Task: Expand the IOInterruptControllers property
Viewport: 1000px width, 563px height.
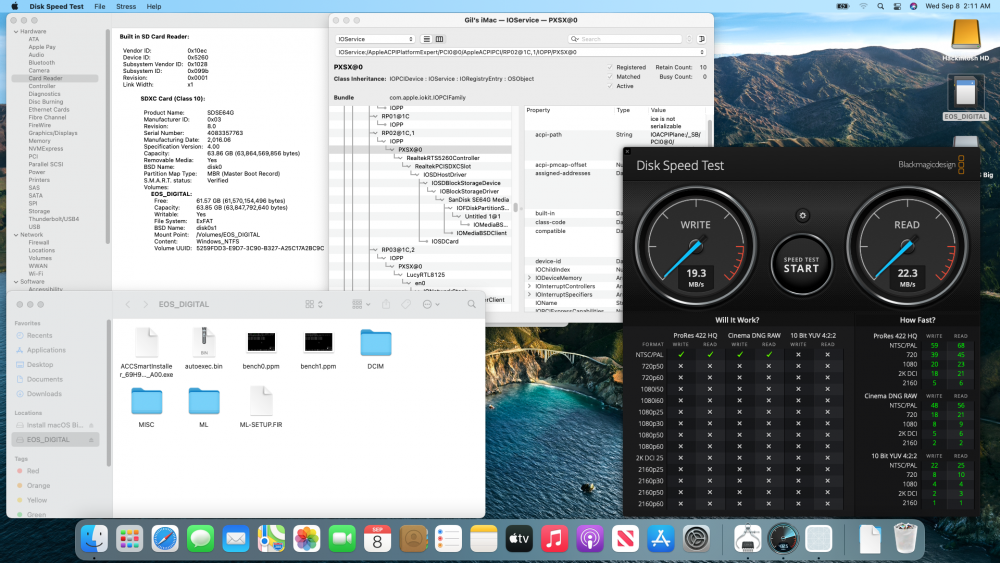Action: [x=529, y=286]
